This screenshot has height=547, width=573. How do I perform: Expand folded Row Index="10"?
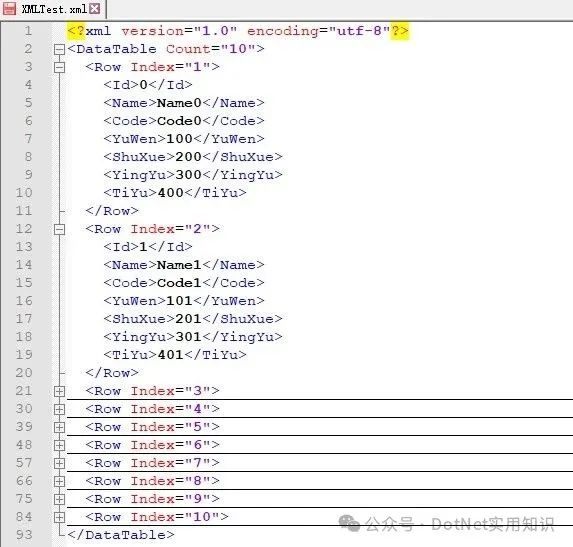(x=59, y=517)
